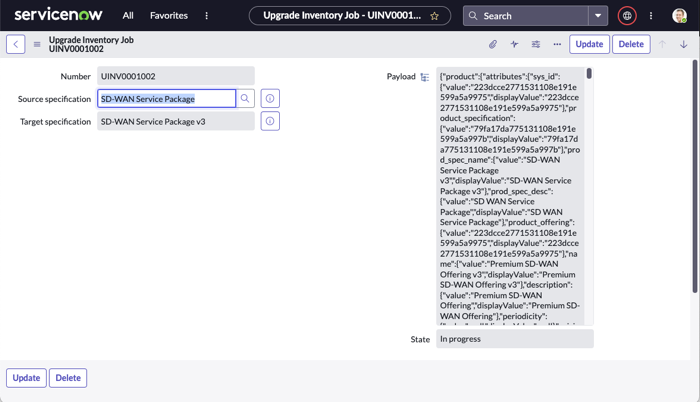This screenshot has height=402, width=700.
Task: Open the form context hamburger menu
Action: click(37, 44)
